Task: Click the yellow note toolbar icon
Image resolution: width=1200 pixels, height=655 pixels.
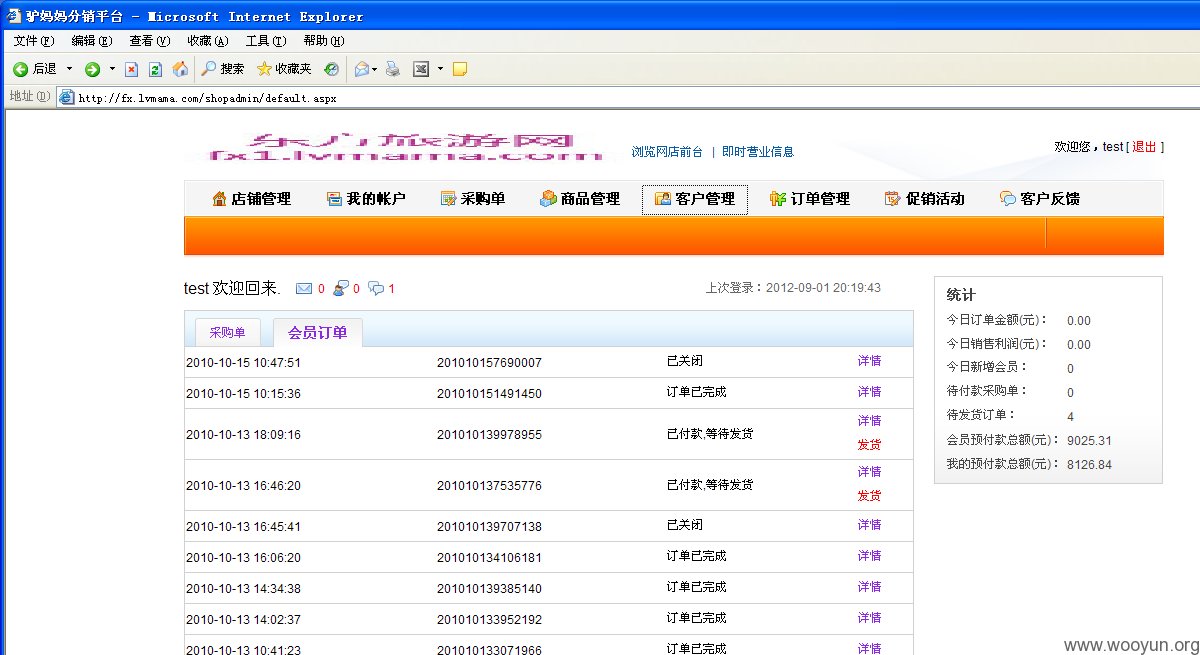Action: tap(460, 69)
